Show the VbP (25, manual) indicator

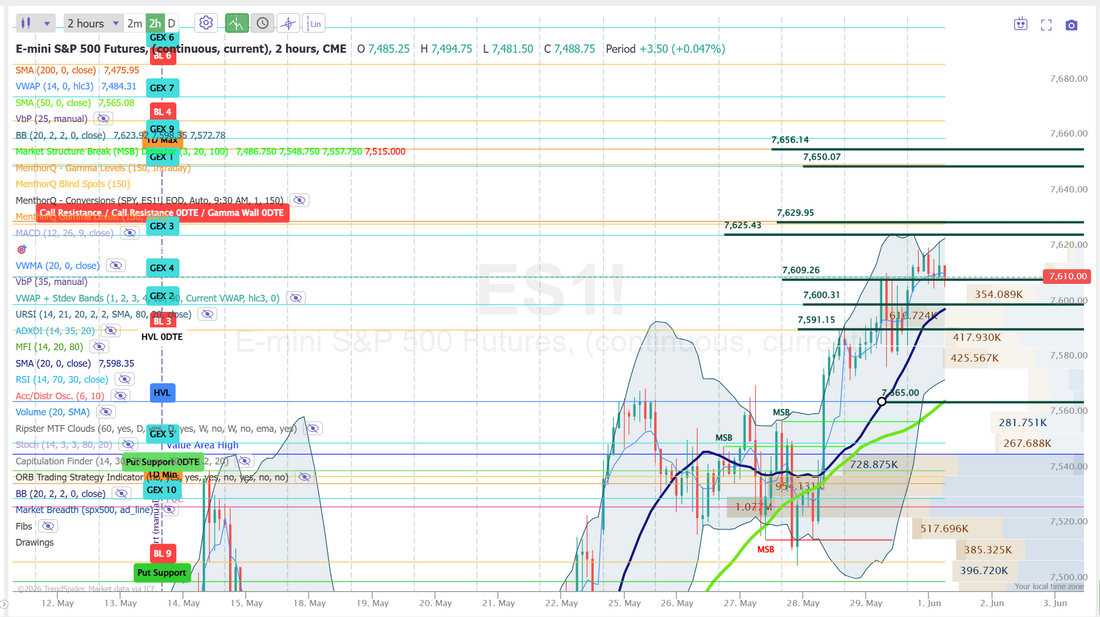click(x=103, y=118)
